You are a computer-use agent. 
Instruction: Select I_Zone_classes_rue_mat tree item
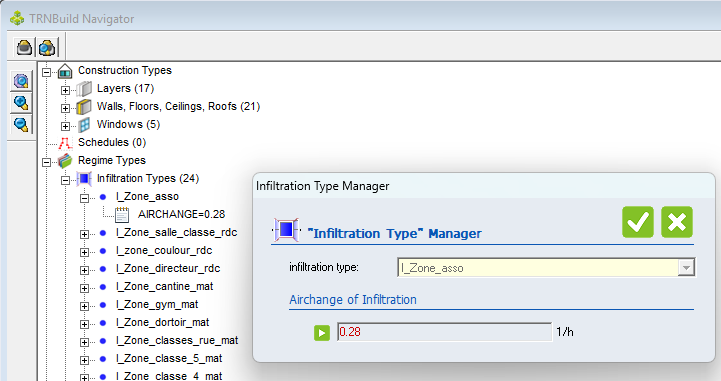[177, 340]
